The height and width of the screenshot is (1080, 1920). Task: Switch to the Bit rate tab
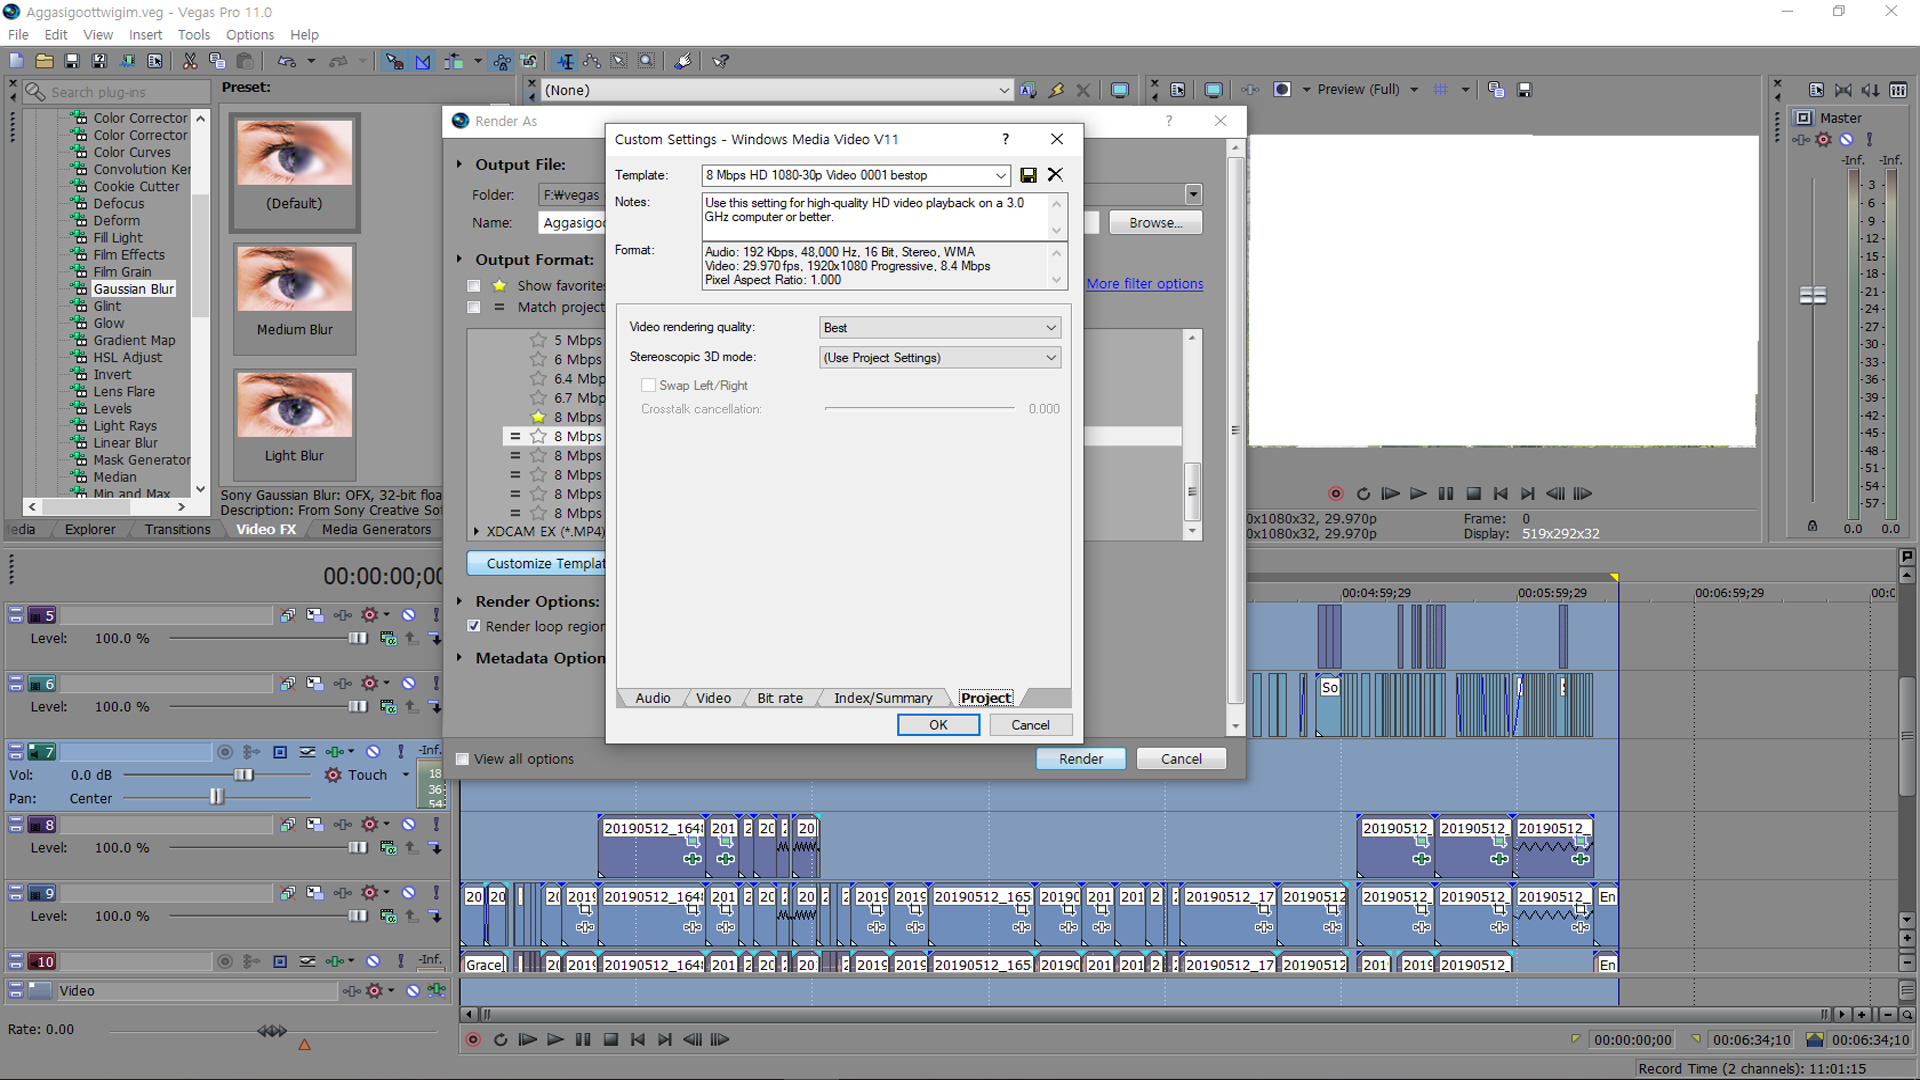[779, 698]
